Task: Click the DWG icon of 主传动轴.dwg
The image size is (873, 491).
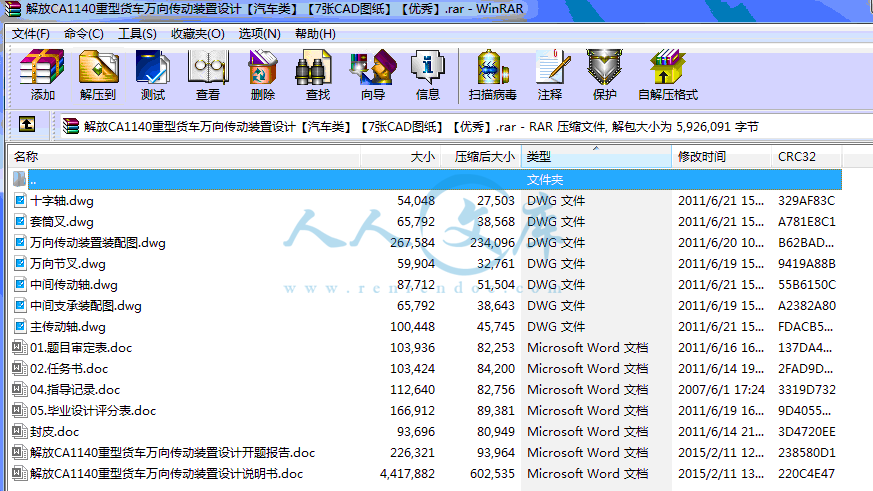Action: (x=20, y=326)
